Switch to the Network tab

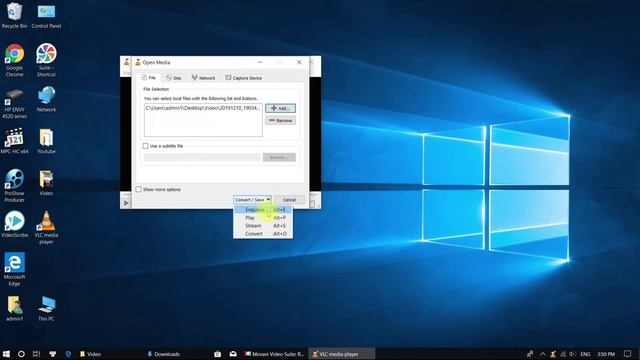[203, 78]
